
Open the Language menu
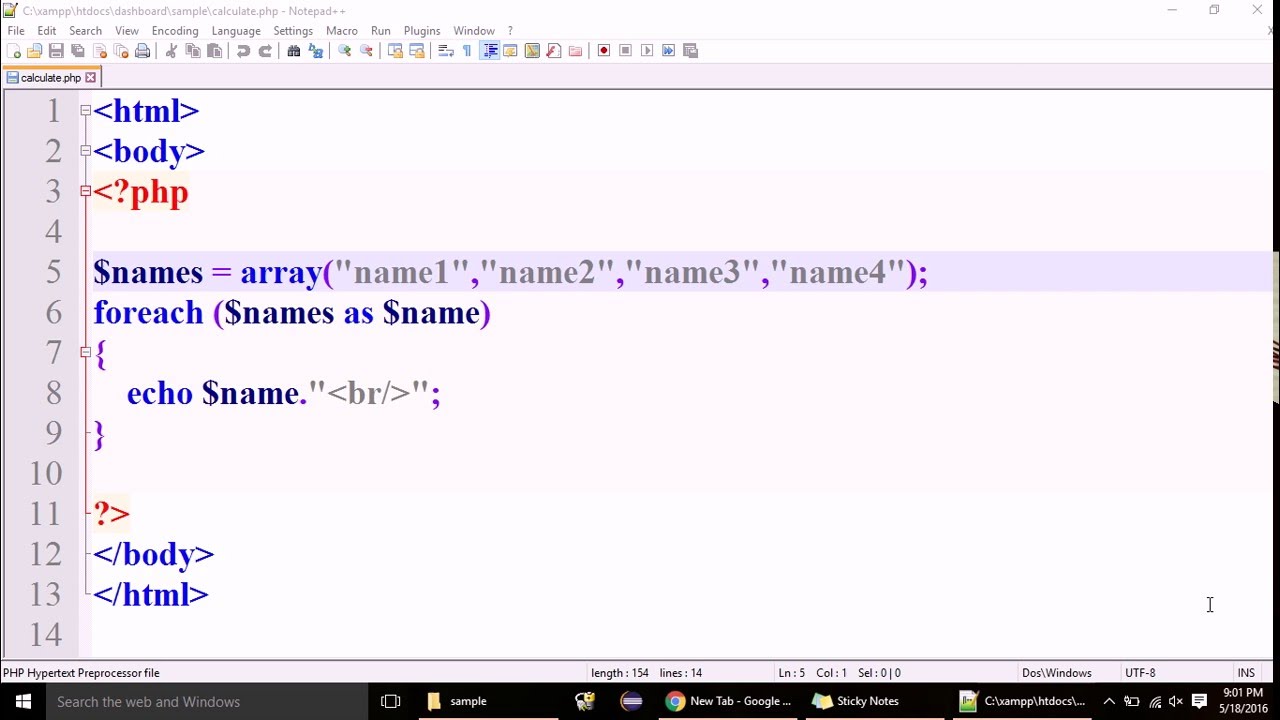point(236,31)
